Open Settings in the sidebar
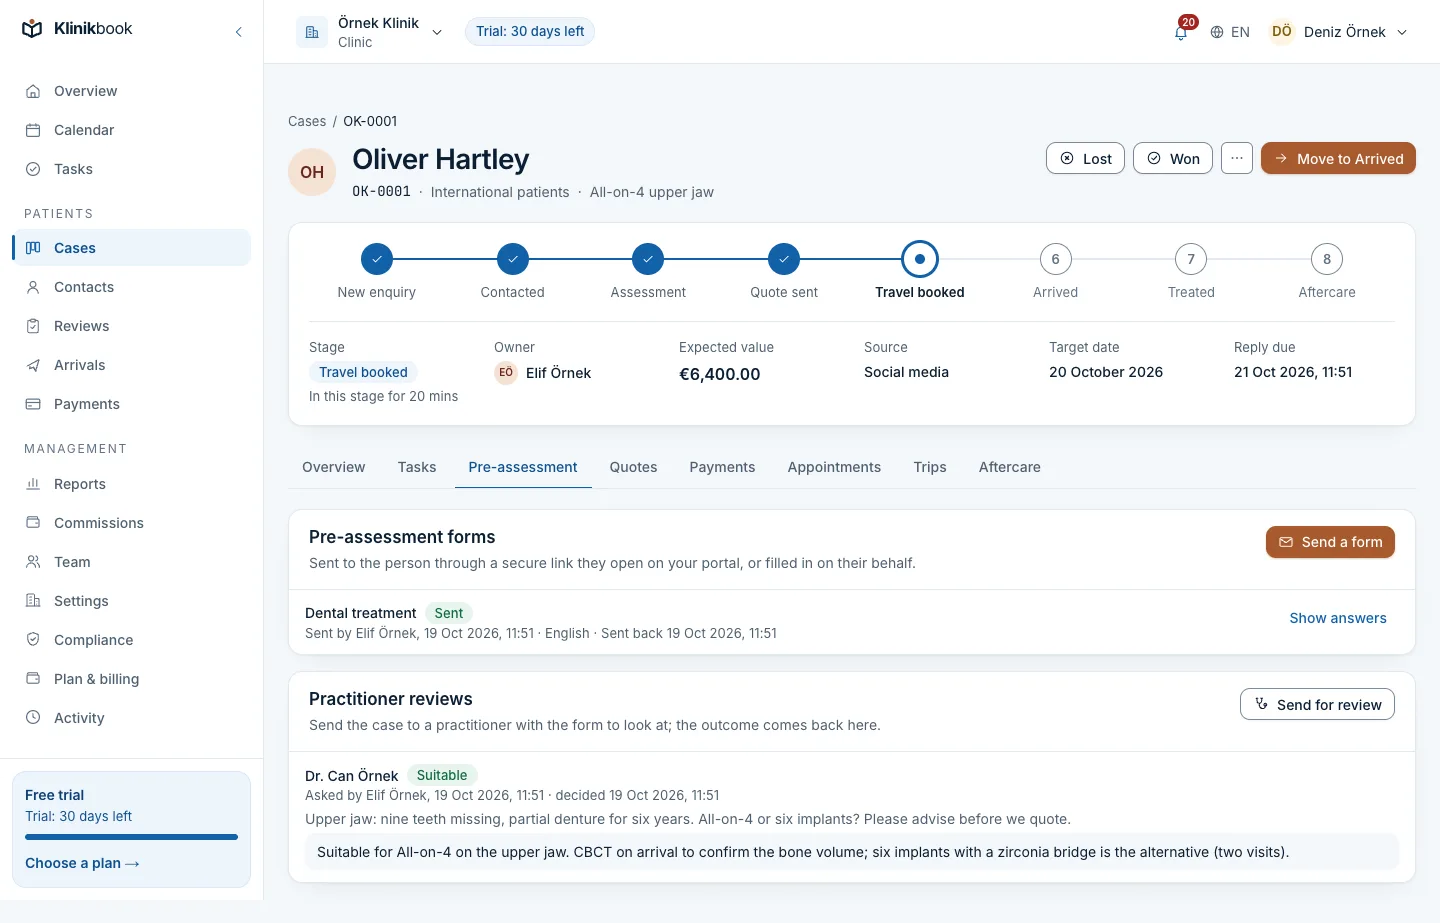 (131, 601)
